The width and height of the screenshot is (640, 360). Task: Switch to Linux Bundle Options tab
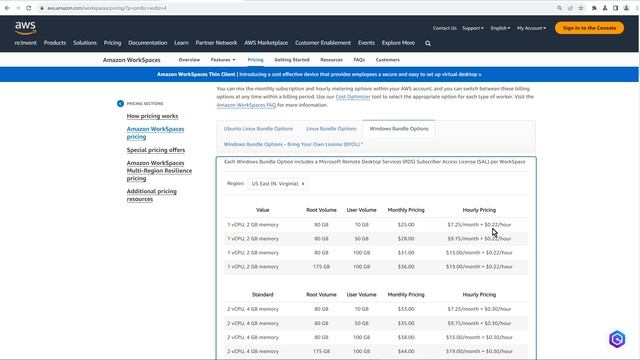pyautogui.click(x=331, y=129)
